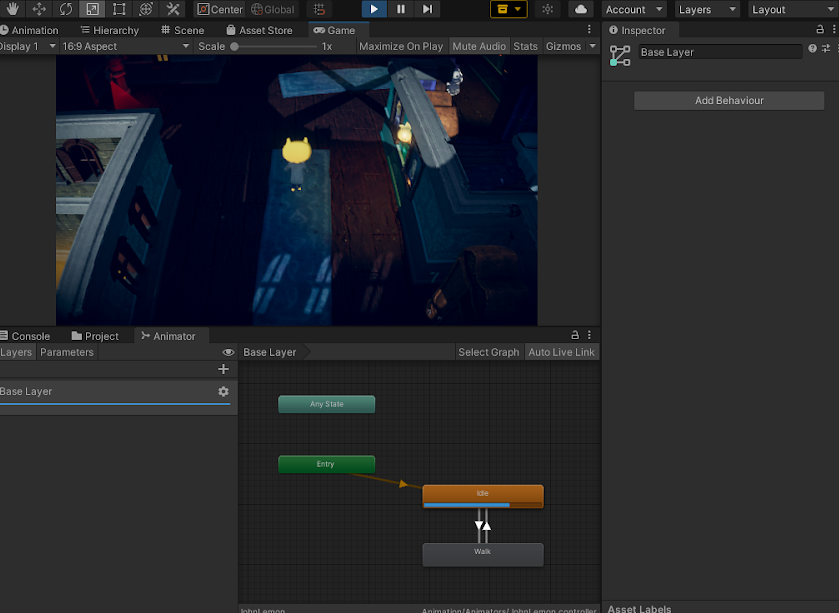Toggle the Animator eye visibility icon
The width and height of the screenshot is (839, 613).
228,352
